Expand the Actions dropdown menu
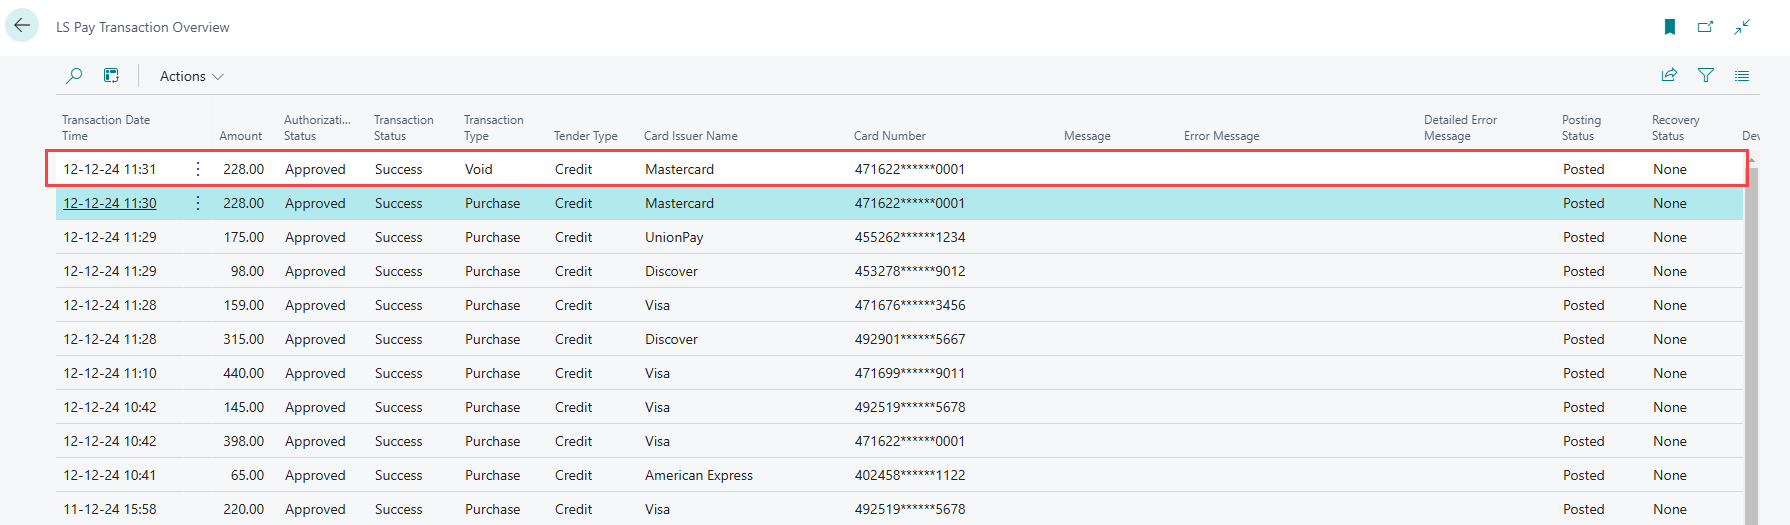Viewport: 1790px width, 525px height. (x=191, y=76)
